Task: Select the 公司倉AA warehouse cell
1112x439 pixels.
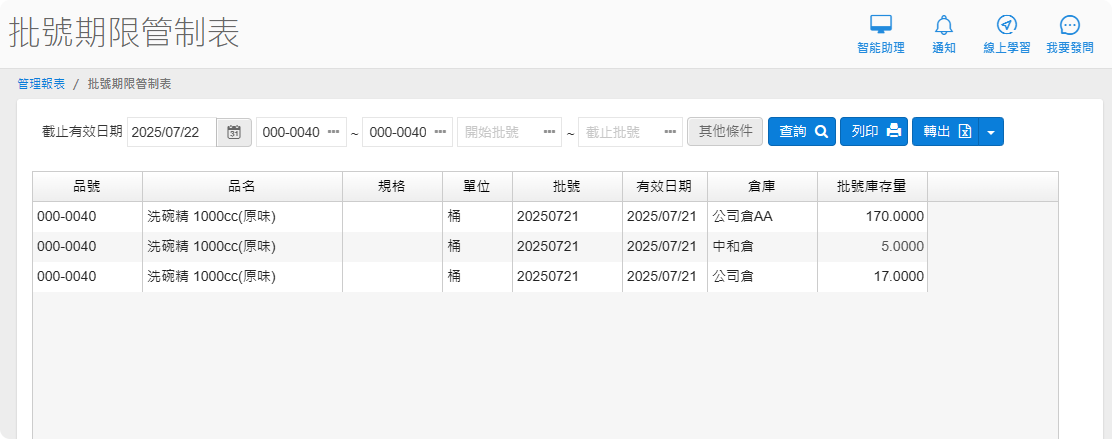Action: [762, 217]
